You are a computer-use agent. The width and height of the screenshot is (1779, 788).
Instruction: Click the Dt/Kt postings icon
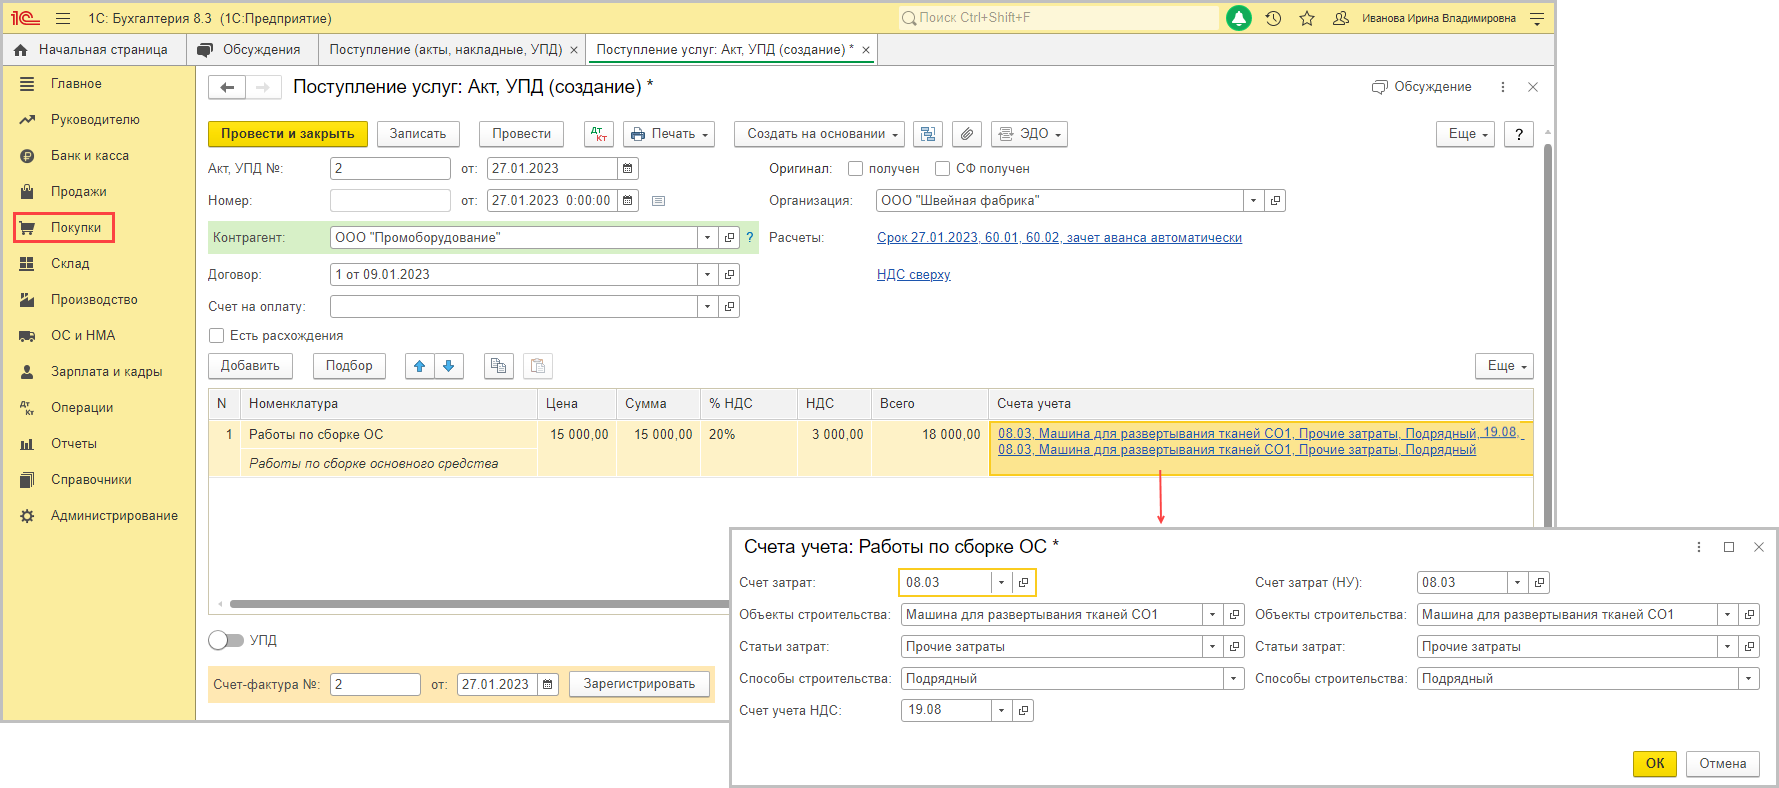pyautogui.click(x=599, y=134)
